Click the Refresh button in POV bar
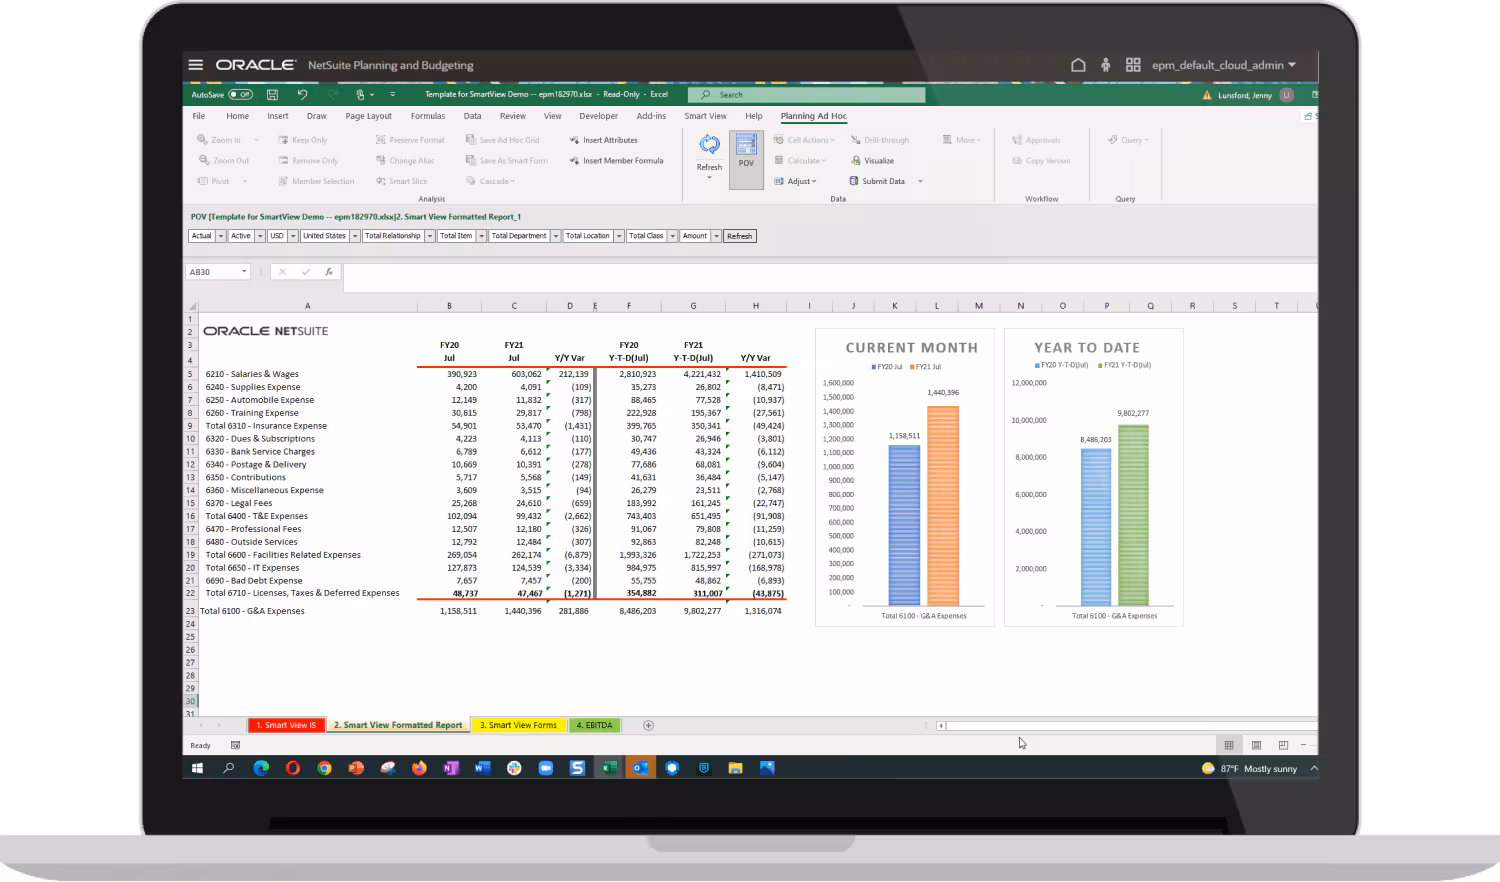The image size is (1500, 882). (x=739, y=236)
